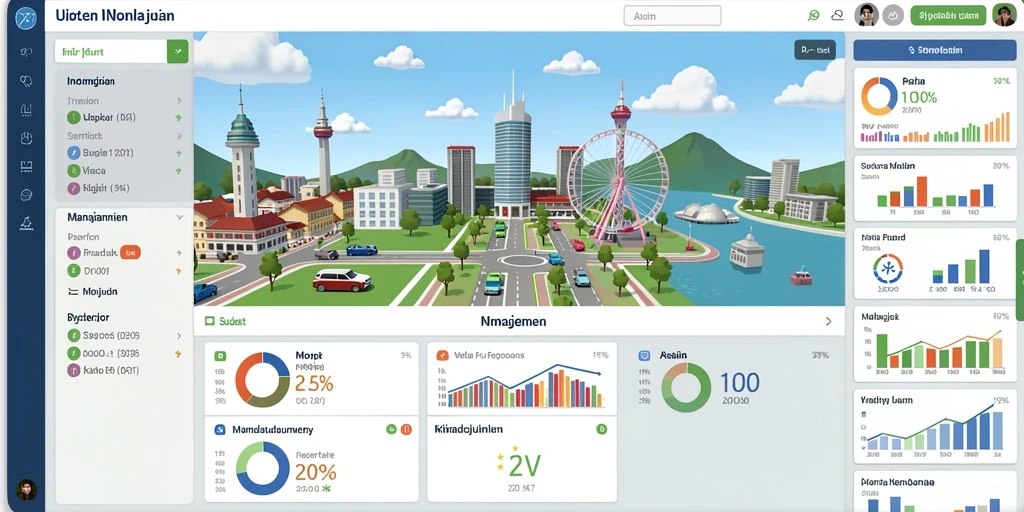Click the Pelia donut chart ring
The width and height of the screenshot is (1024, 512).
click(879, 96)
